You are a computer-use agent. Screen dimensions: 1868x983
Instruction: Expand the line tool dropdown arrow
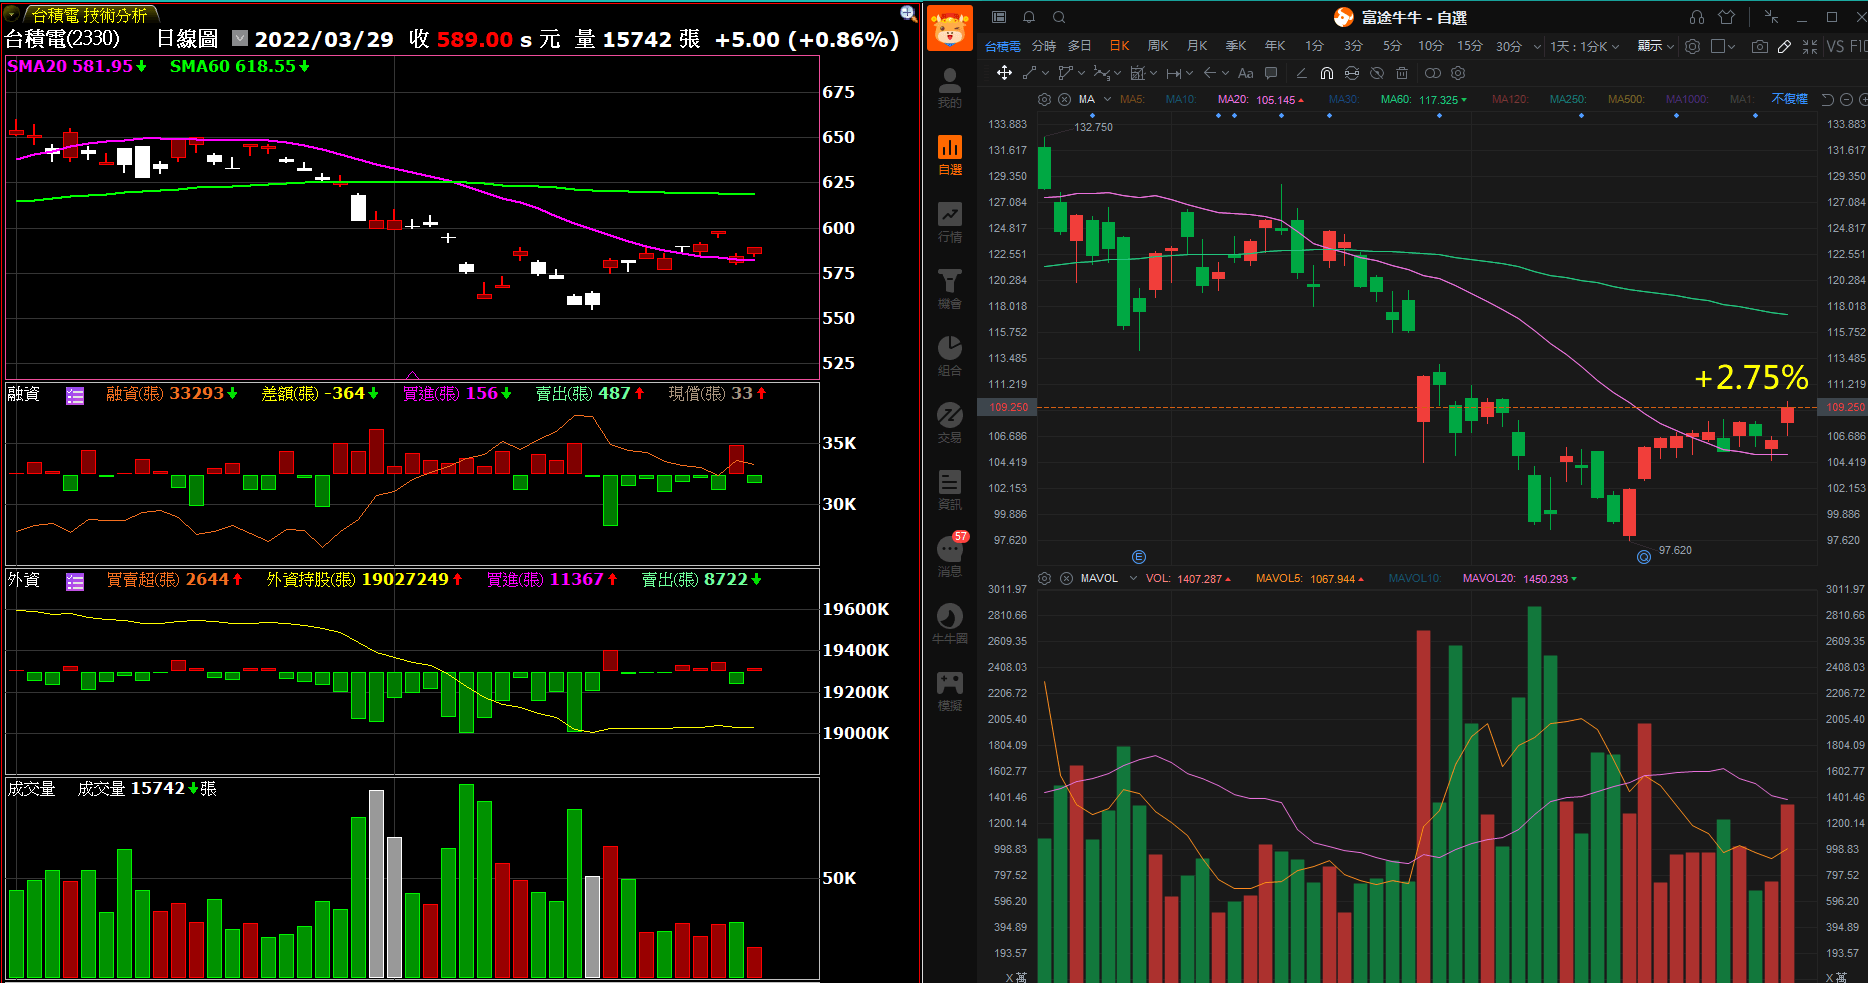1045,73
